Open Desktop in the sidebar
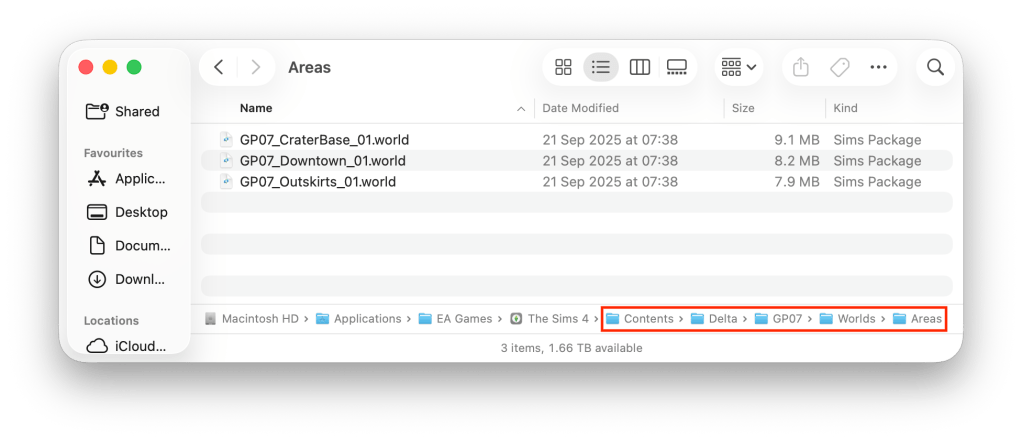Image resolution: width=1022 pixels, height=440 pixels. point(141,212)
